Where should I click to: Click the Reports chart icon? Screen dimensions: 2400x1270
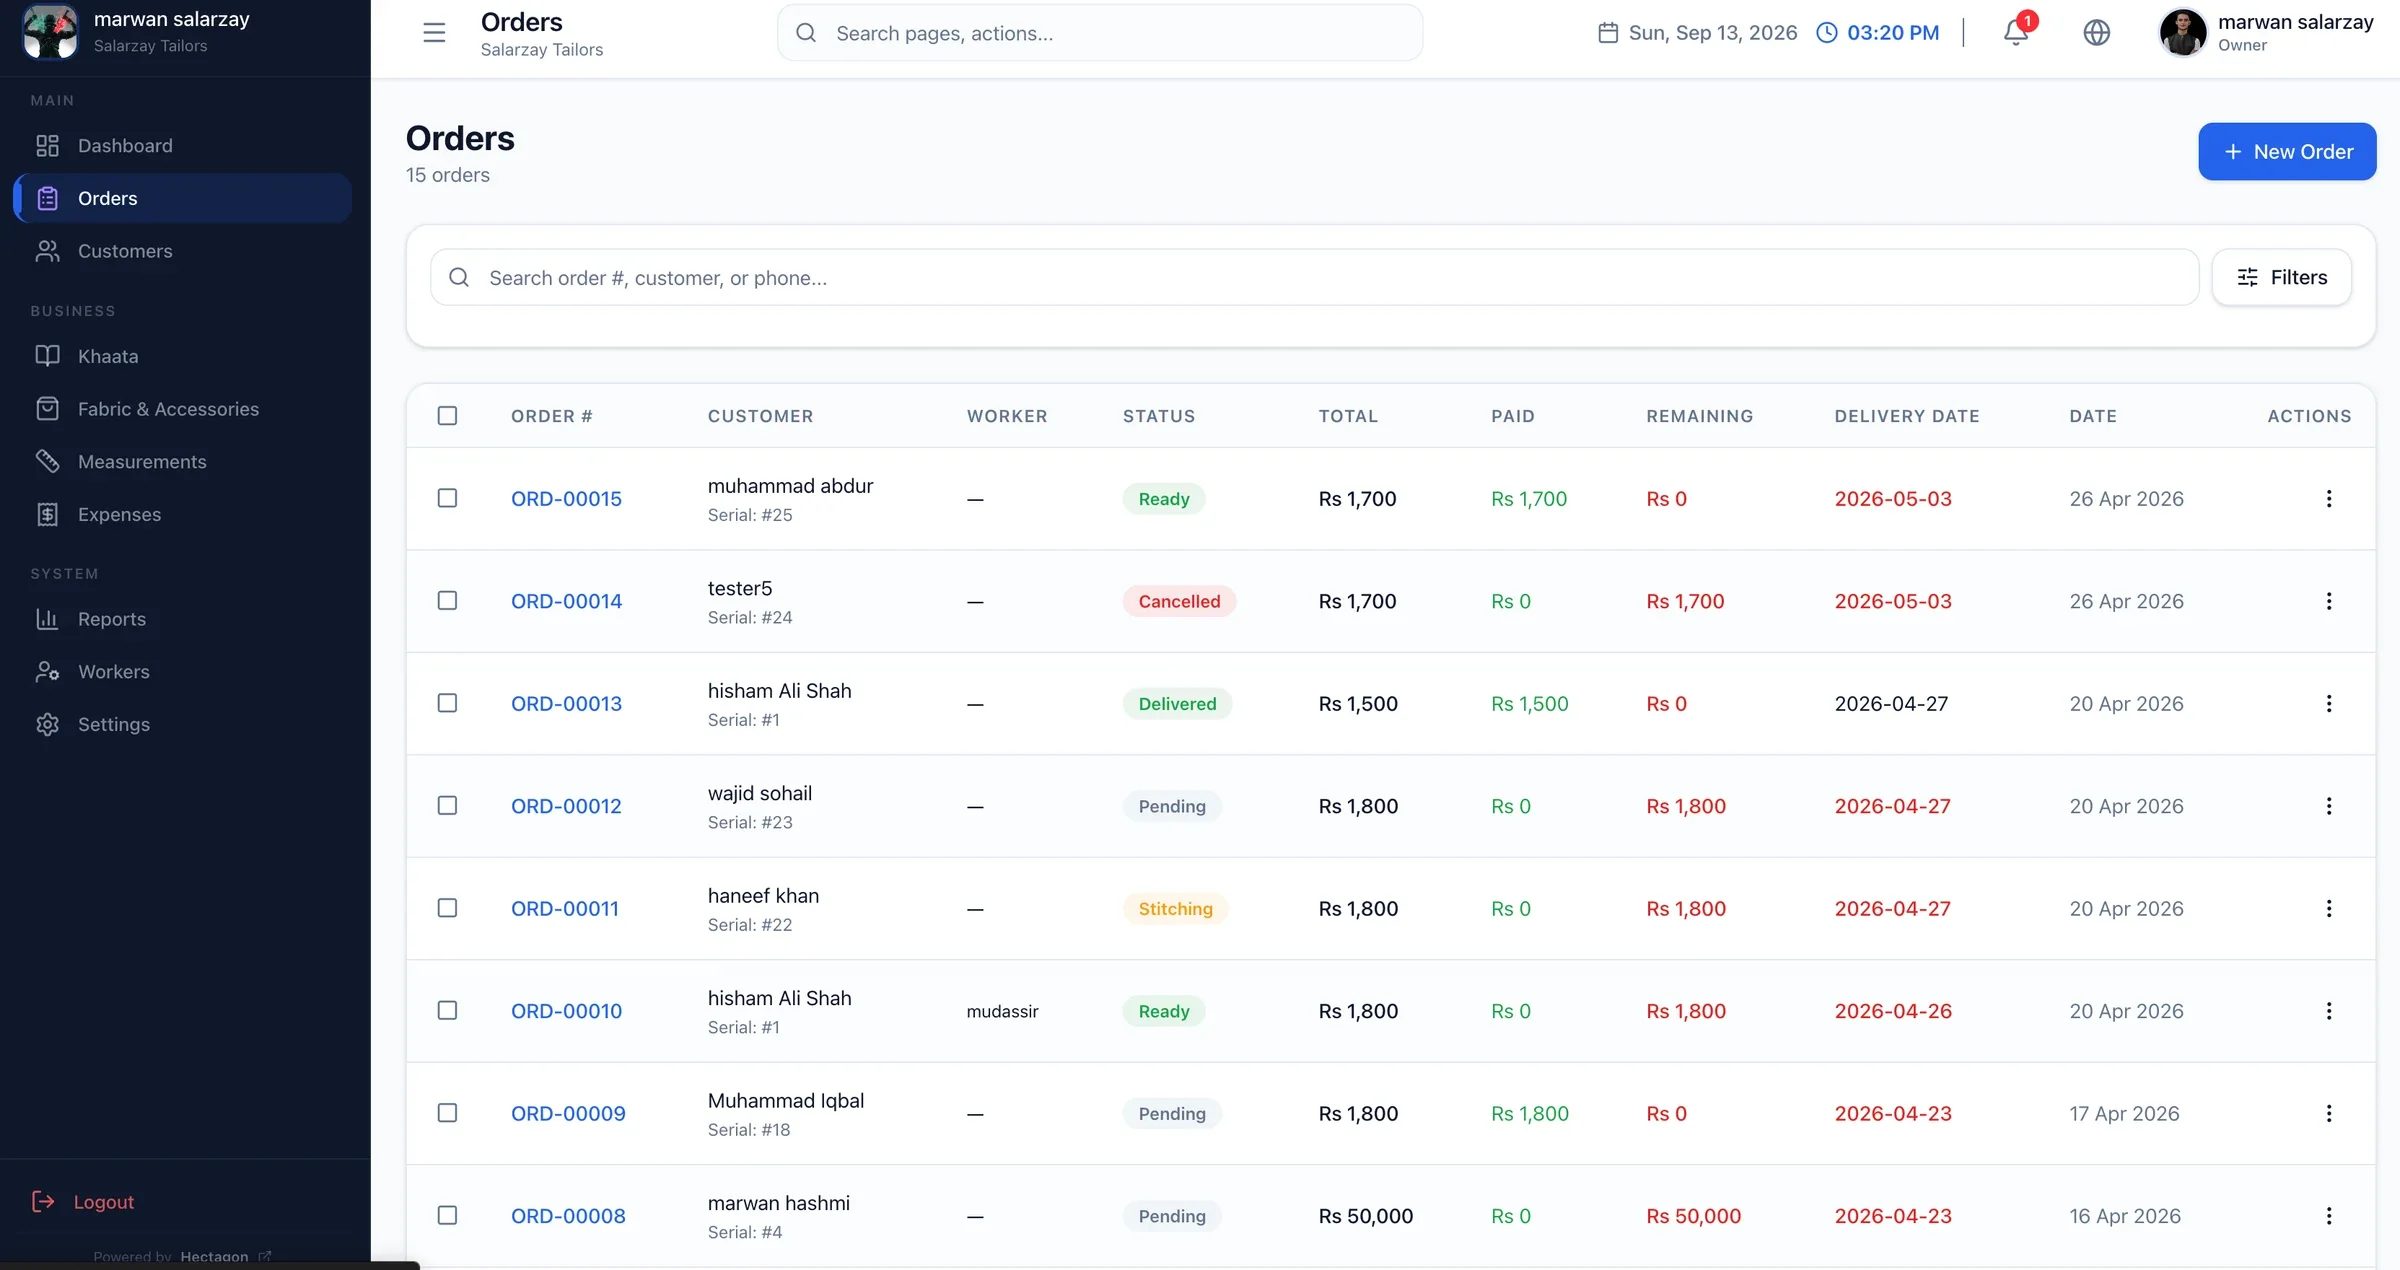point(47,619)
